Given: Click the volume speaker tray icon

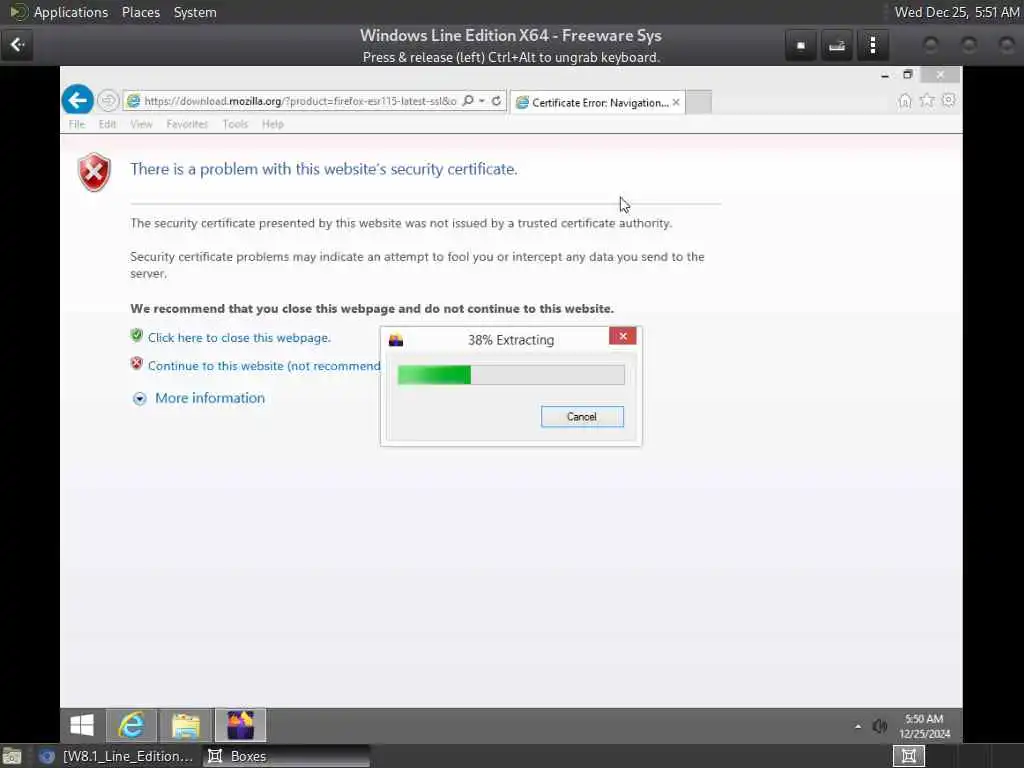Looking at the screenshot, I should (880, 726).
